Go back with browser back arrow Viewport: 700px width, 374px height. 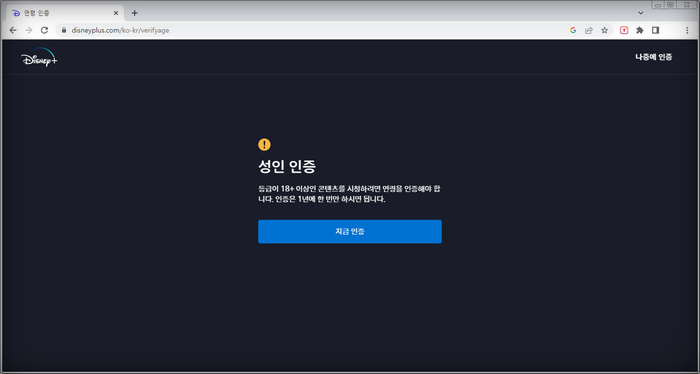coord(13,30)
